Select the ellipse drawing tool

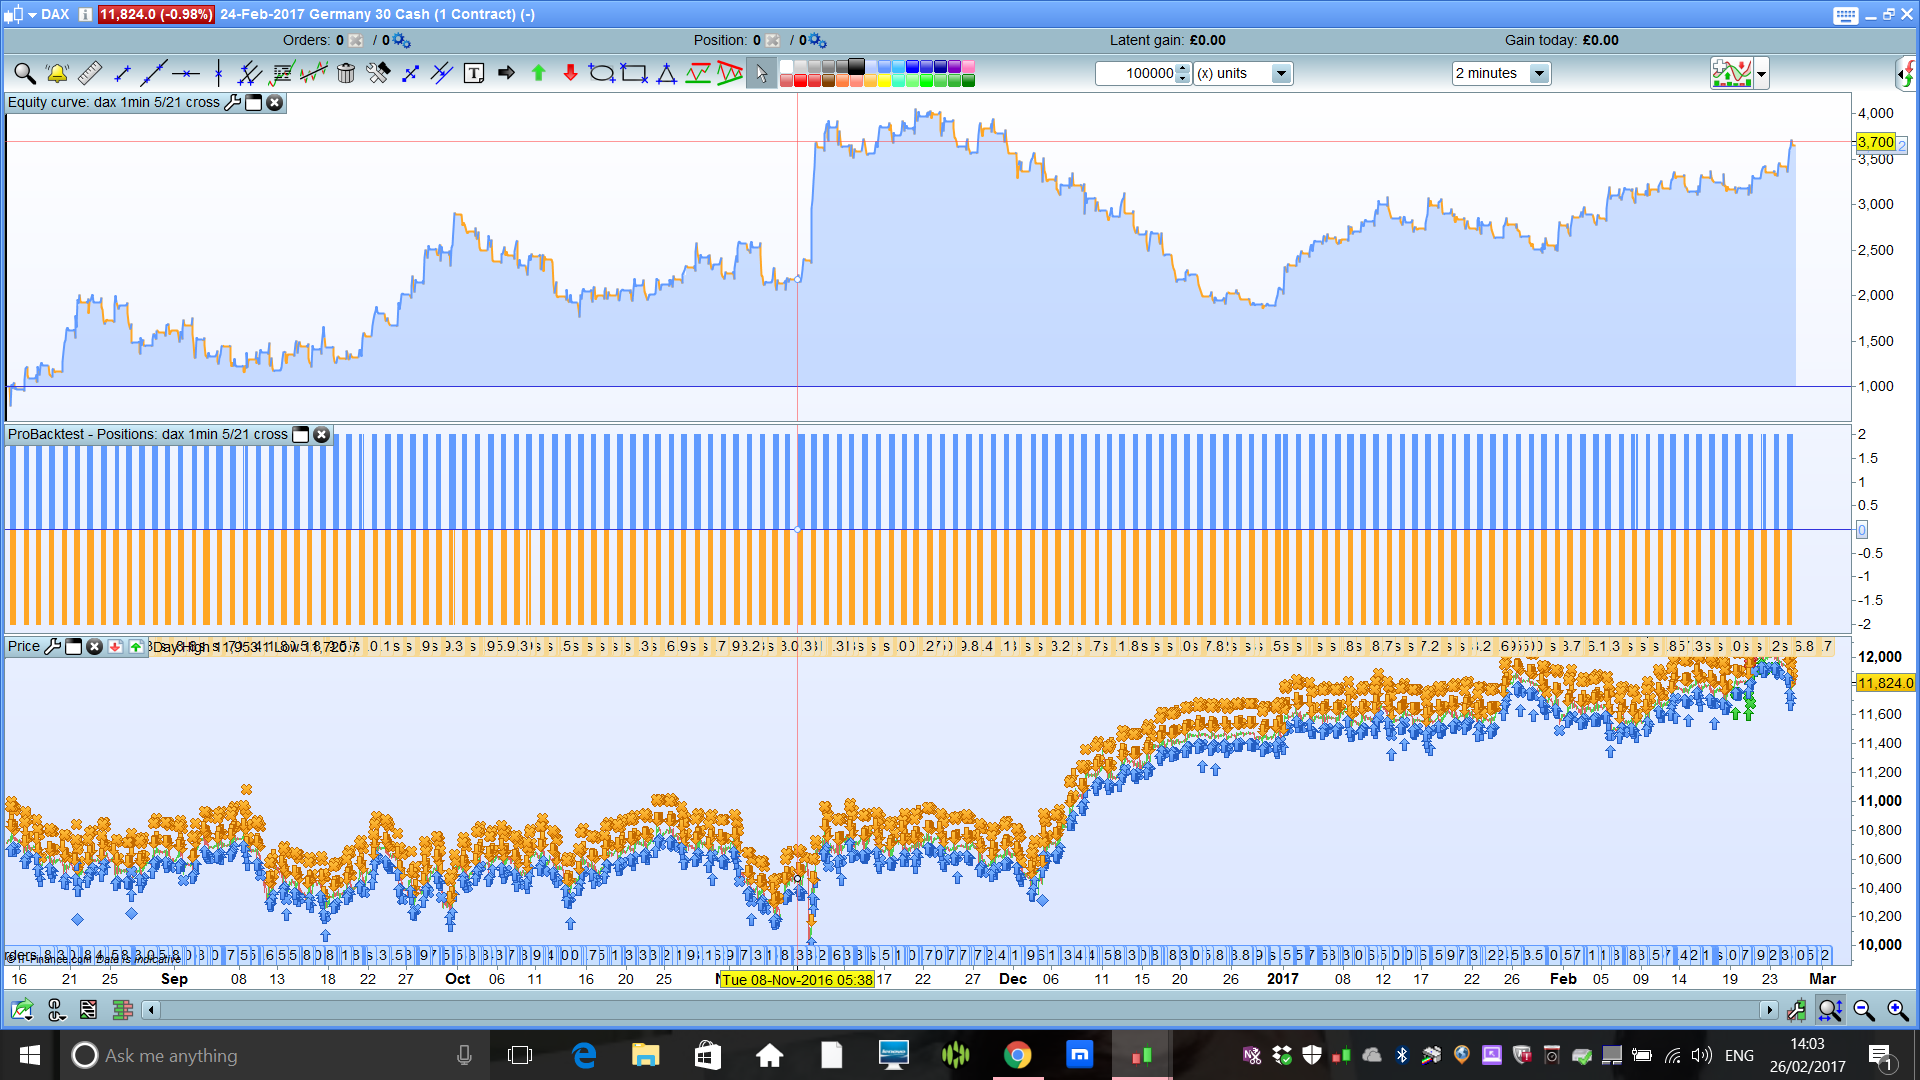pyautogui.click(x=601, y=73)
